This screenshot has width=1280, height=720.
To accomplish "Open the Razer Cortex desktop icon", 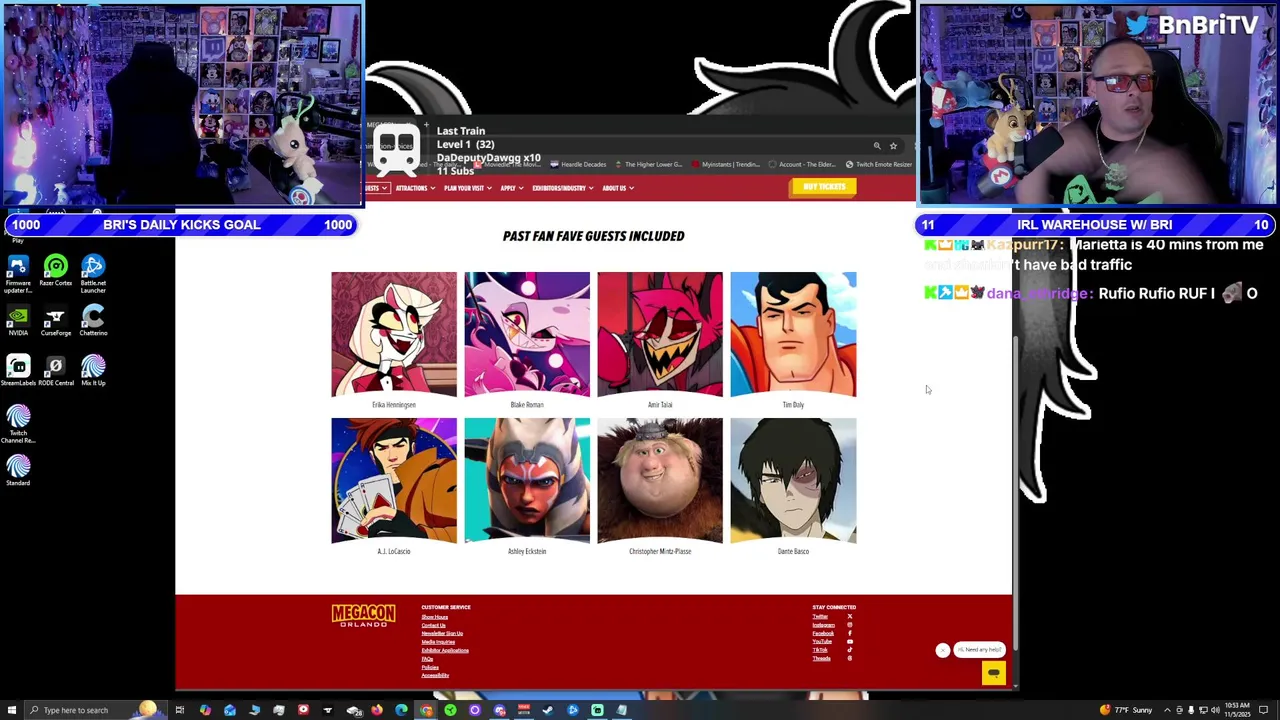I will point(56,270).
